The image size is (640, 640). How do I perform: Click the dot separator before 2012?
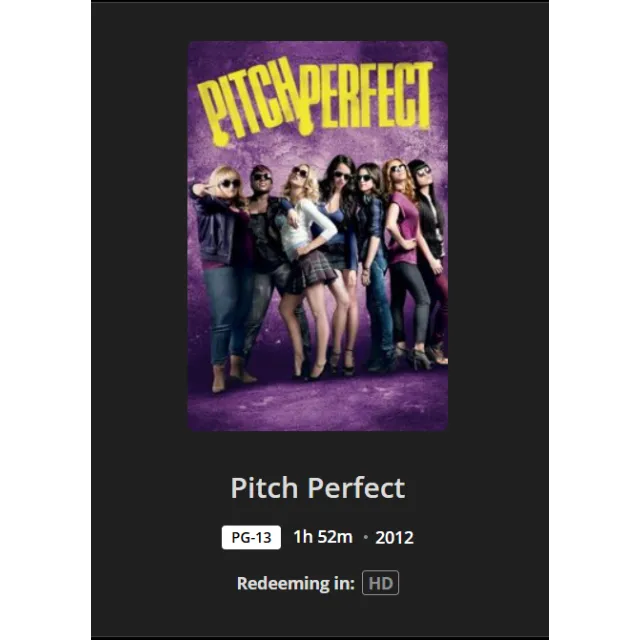coord(365,537)
